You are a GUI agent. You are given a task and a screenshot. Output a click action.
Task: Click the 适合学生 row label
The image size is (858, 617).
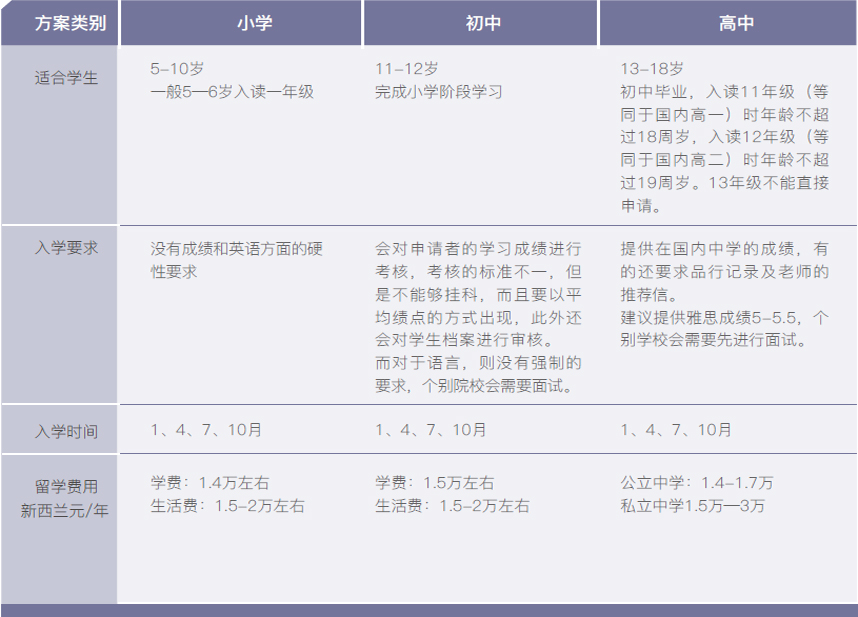[60, 77]
